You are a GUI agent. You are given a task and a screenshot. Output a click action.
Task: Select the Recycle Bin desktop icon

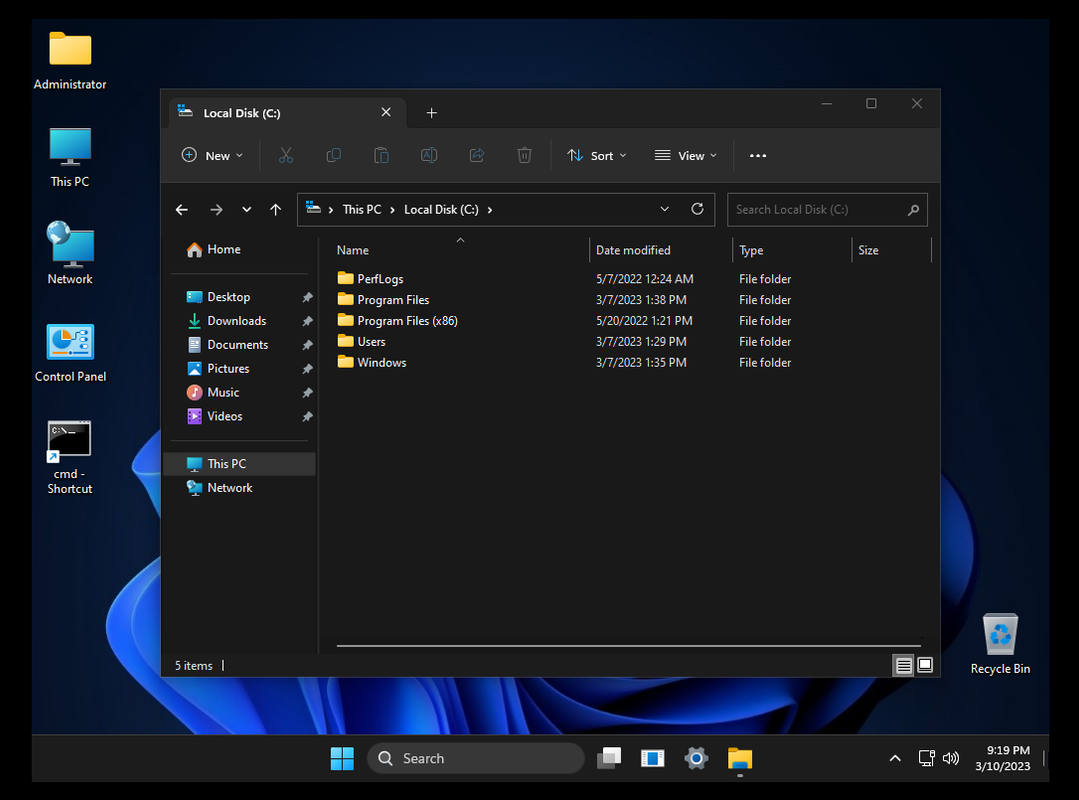1000,644
